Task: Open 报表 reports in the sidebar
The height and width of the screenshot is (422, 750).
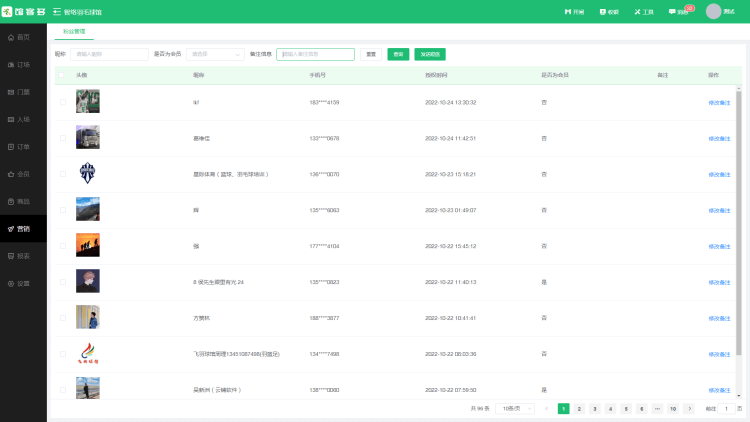Action: tap(22, 256)
